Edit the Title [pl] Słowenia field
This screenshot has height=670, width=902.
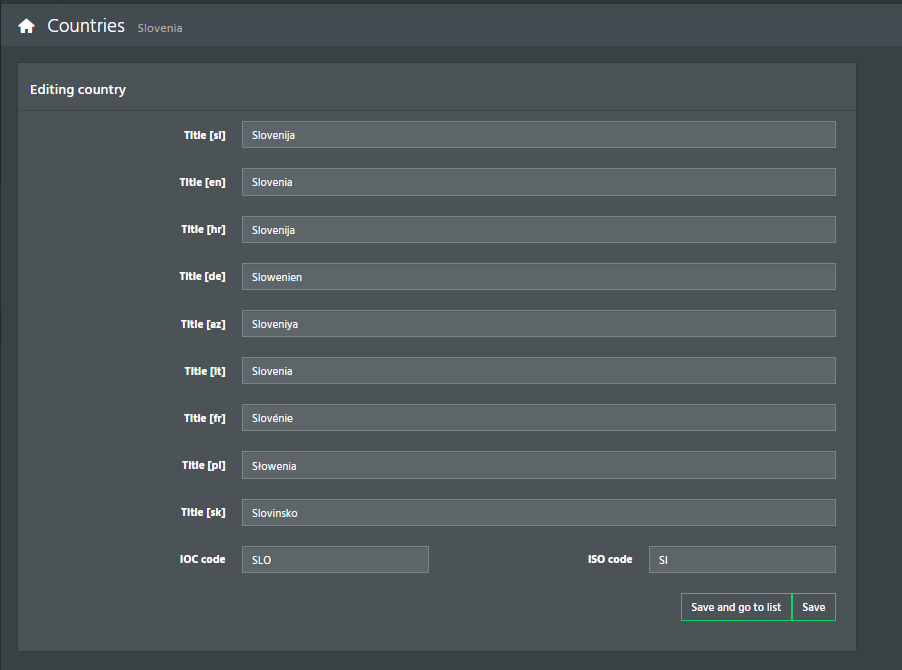(538, 465)
